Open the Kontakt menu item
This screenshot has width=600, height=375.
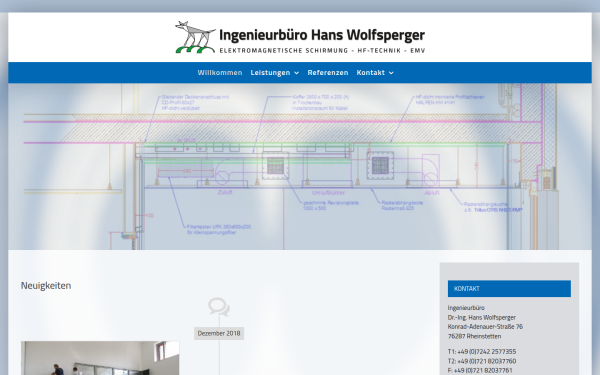370,72
